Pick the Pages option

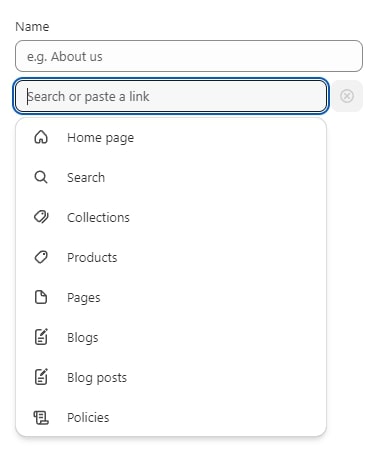[x=171, y=297]
